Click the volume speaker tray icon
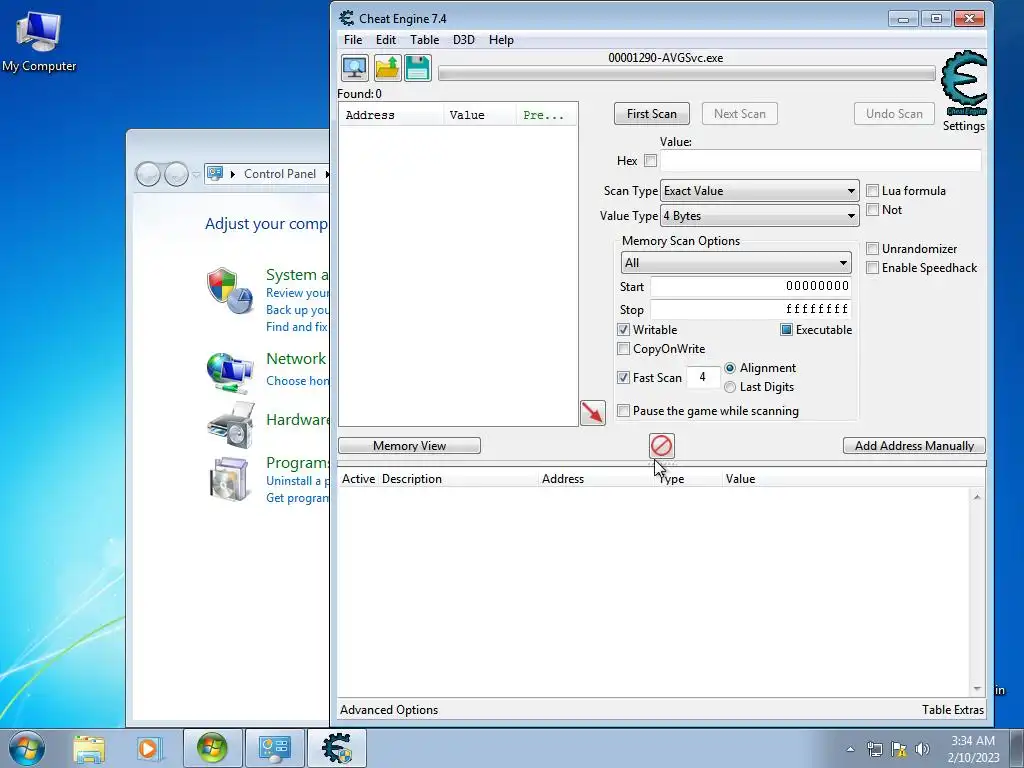 pyautogui.click(x=922, y=749)
